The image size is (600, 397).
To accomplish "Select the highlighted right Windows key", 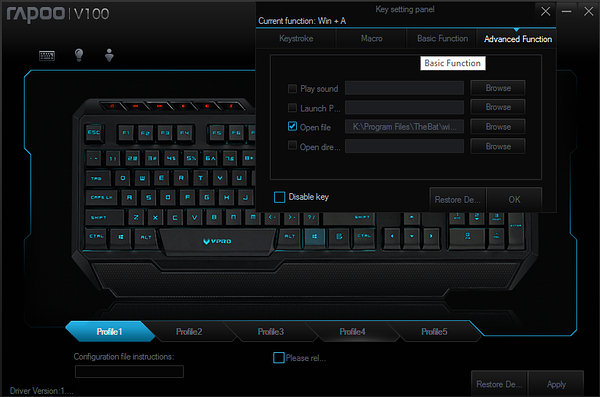I will (314, 237).
